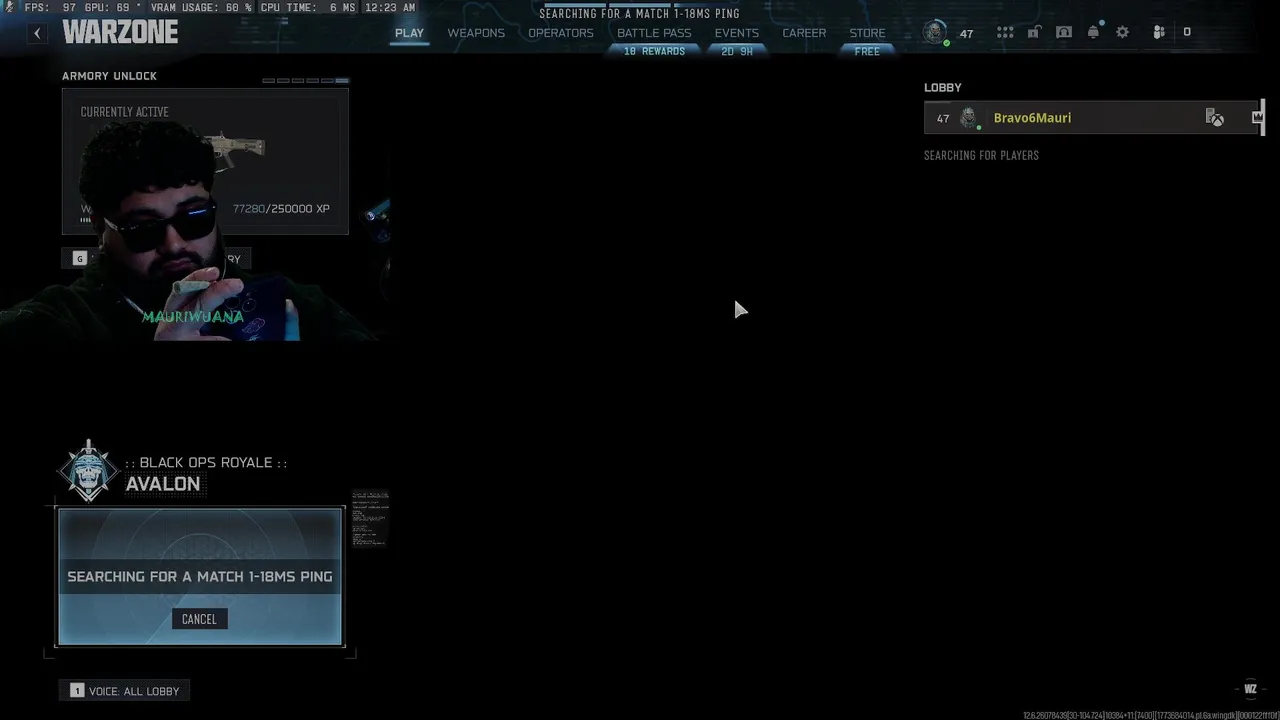
Task: Click the Black Ops Royale skull emblem
Action: [x=88, y=470]
